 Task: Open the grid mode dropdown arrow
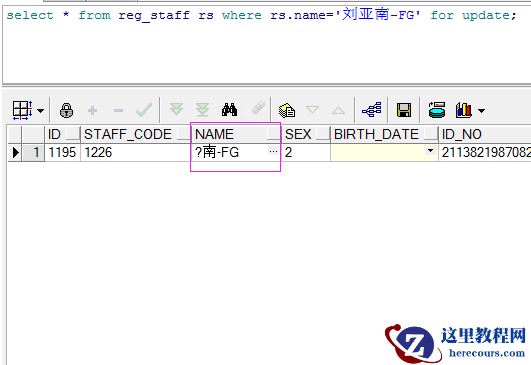pos(40,111)
